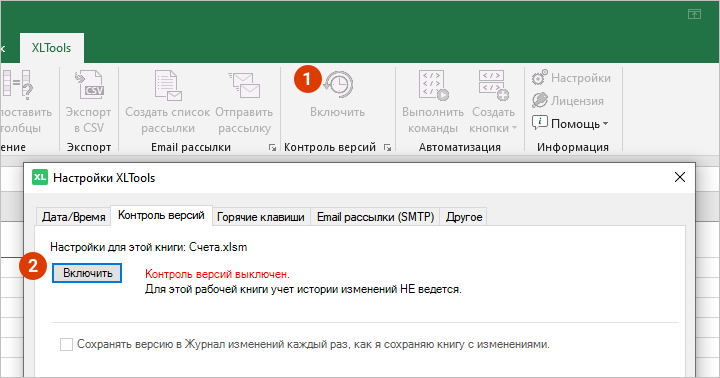Expand the Создать кнопки dropdown arrow
This screenshot has width=720, height=378.
click(514, 128)
